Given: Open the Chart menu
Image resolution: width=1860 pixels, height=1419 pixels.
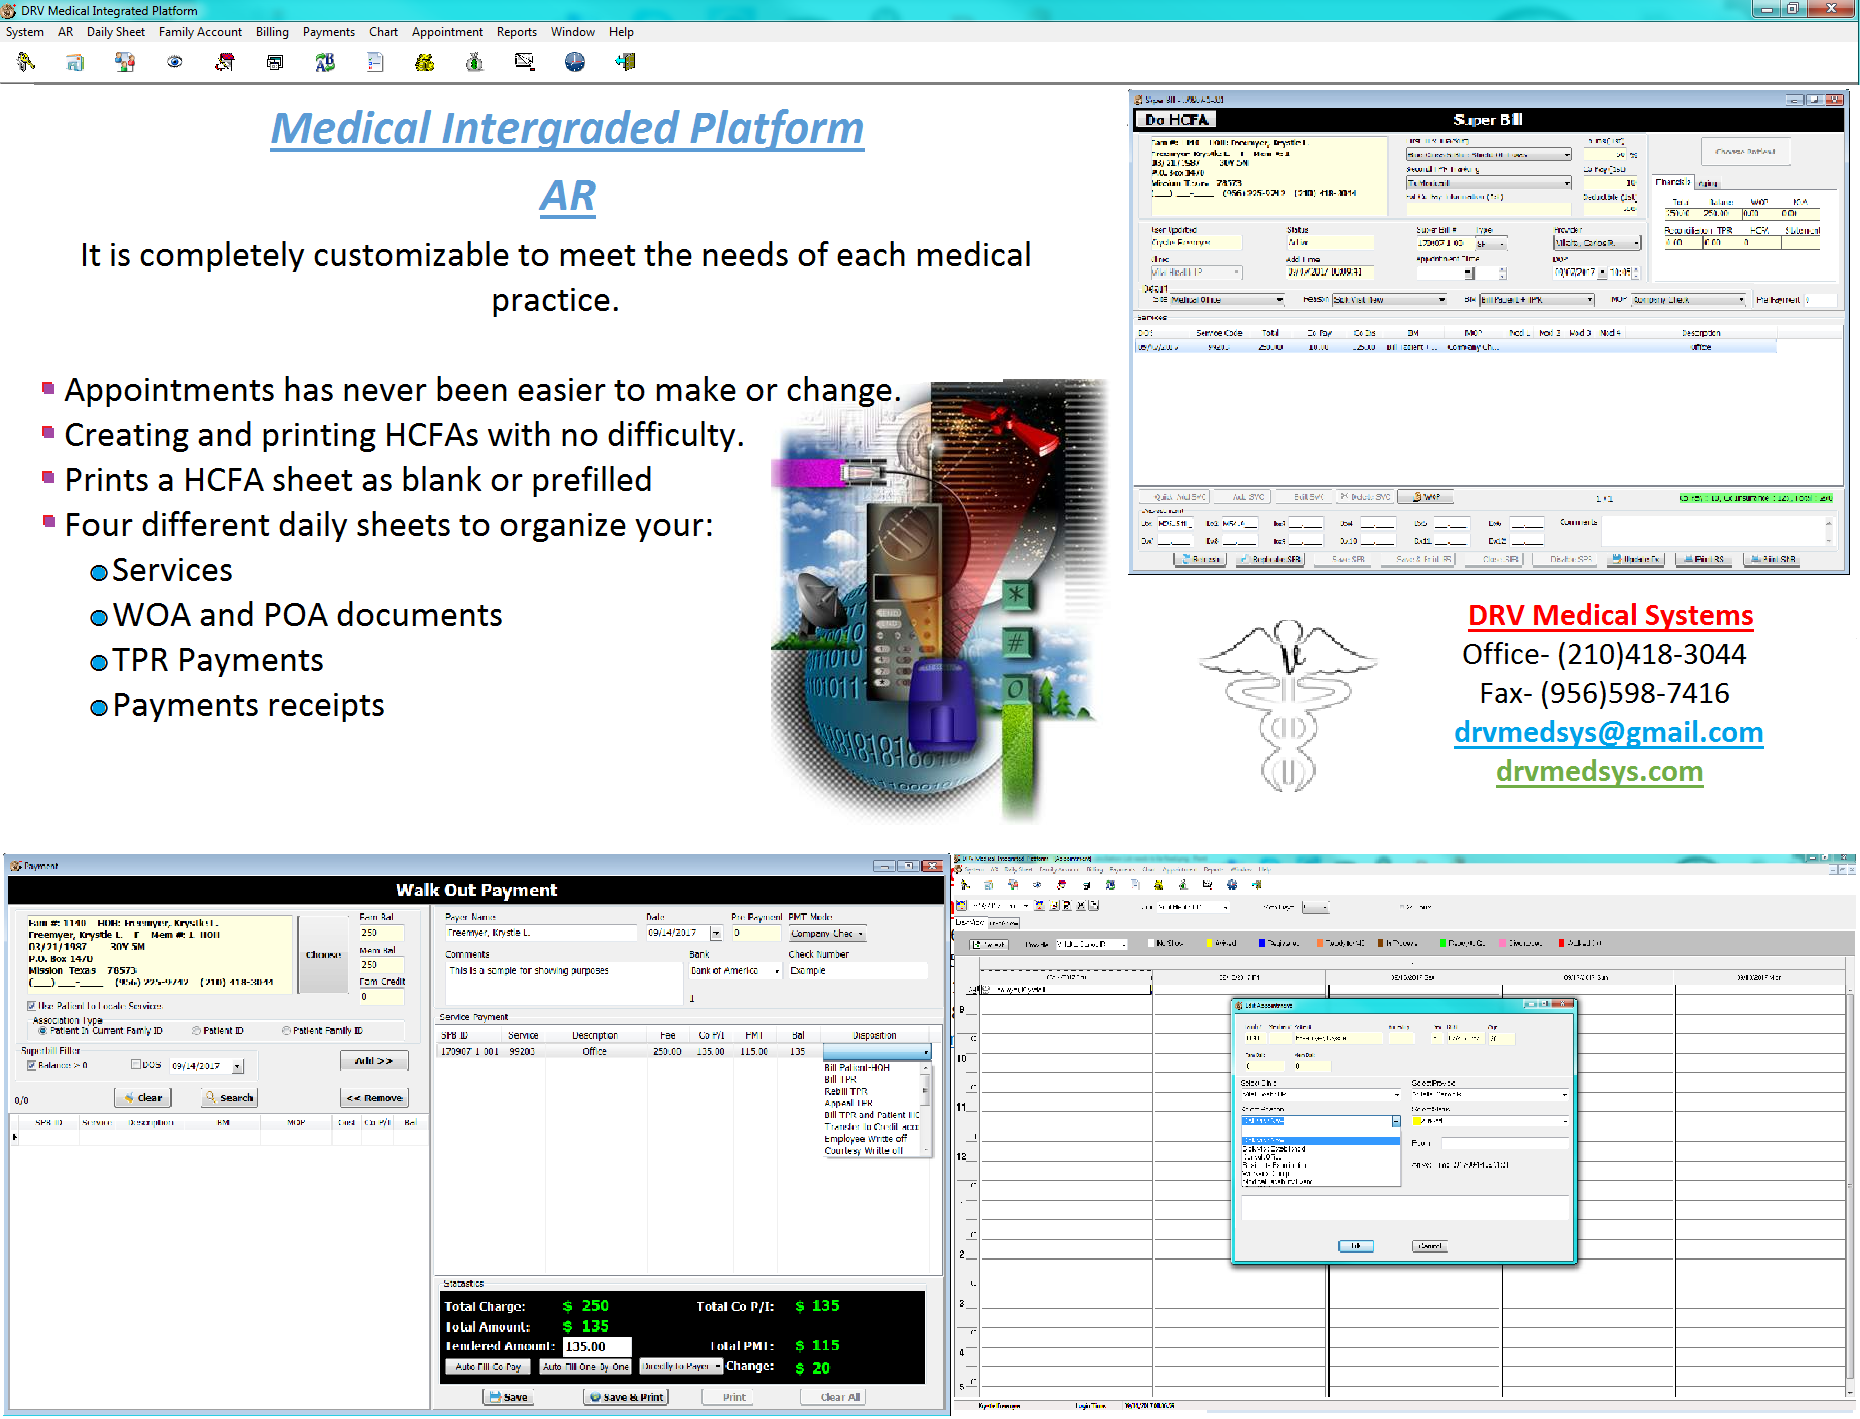Looking at the screenshot, I should pos(384,32).
